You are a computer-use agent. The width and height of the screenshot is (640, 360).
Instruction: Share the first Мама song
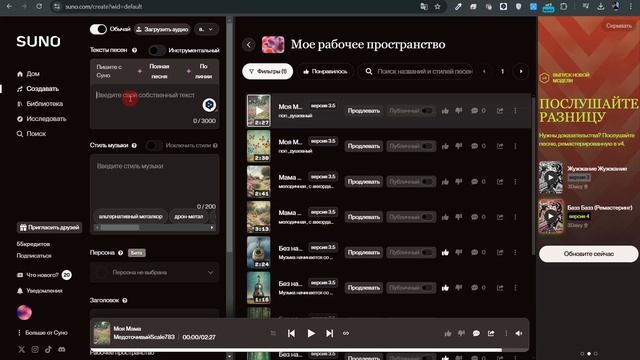[500, 182]
